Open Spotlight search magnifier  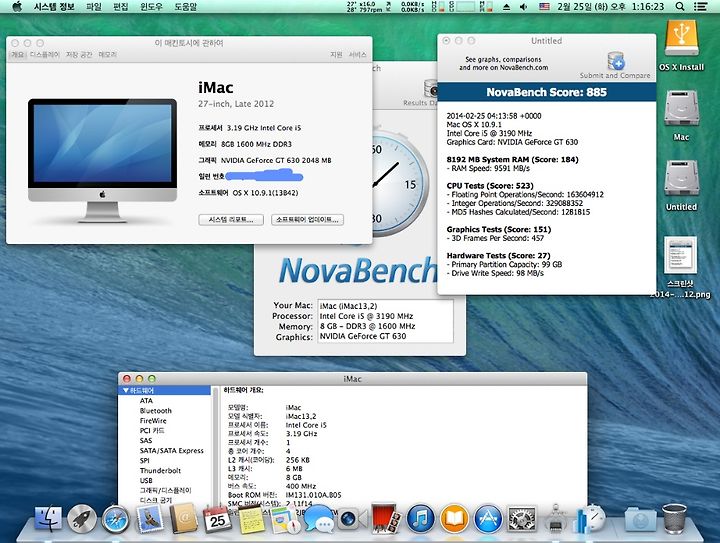[680, 6]
